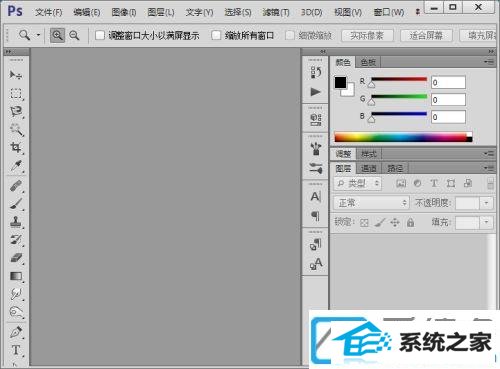Select the Eraser tool
Image resolution: width=500 pixels, height=369 pixels.
click(x=16, y=258)
